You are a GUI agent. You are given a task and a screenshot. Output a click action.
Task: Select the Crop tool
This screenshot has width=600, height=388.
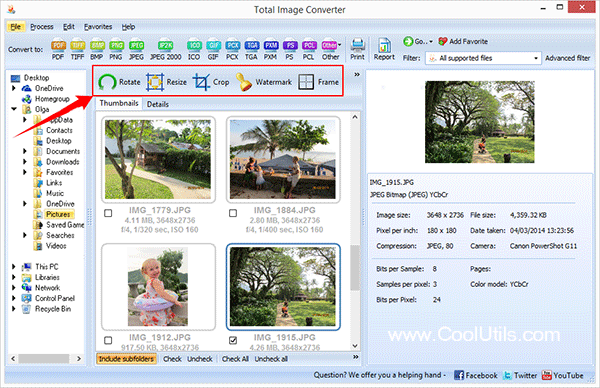(211, 82)
